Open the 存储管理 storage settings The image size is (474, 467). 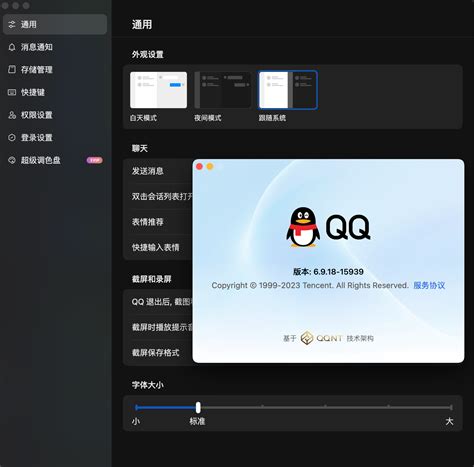point(55,70)
